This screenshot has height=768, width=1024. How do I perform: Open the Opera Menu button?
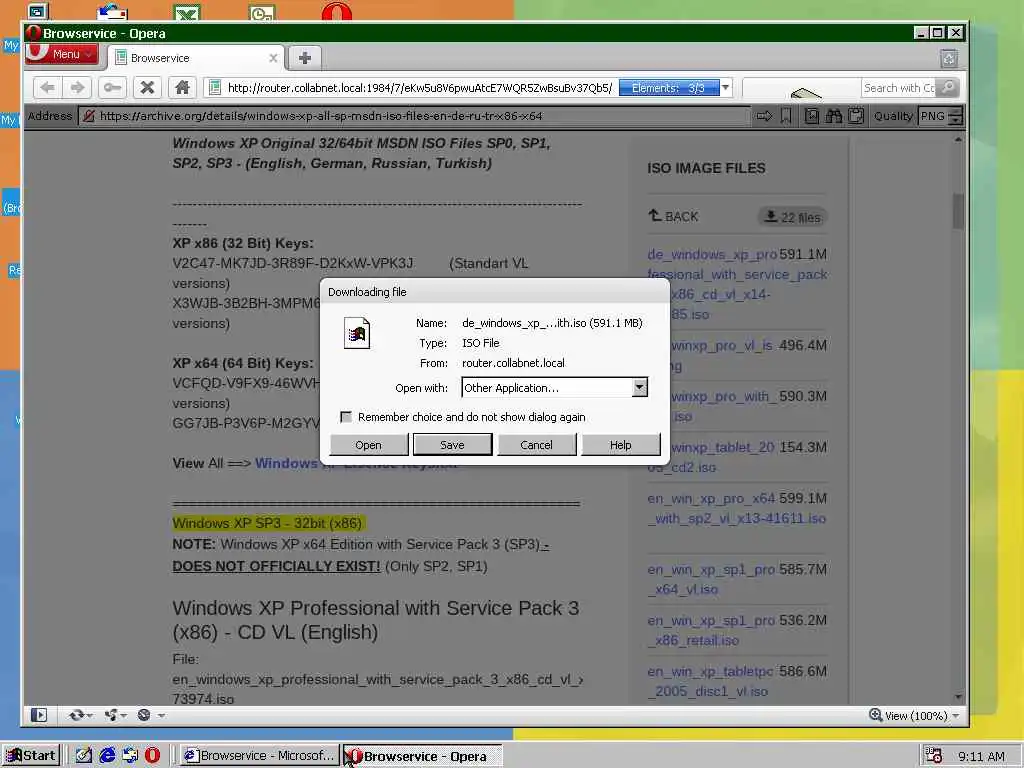(62, 54)
